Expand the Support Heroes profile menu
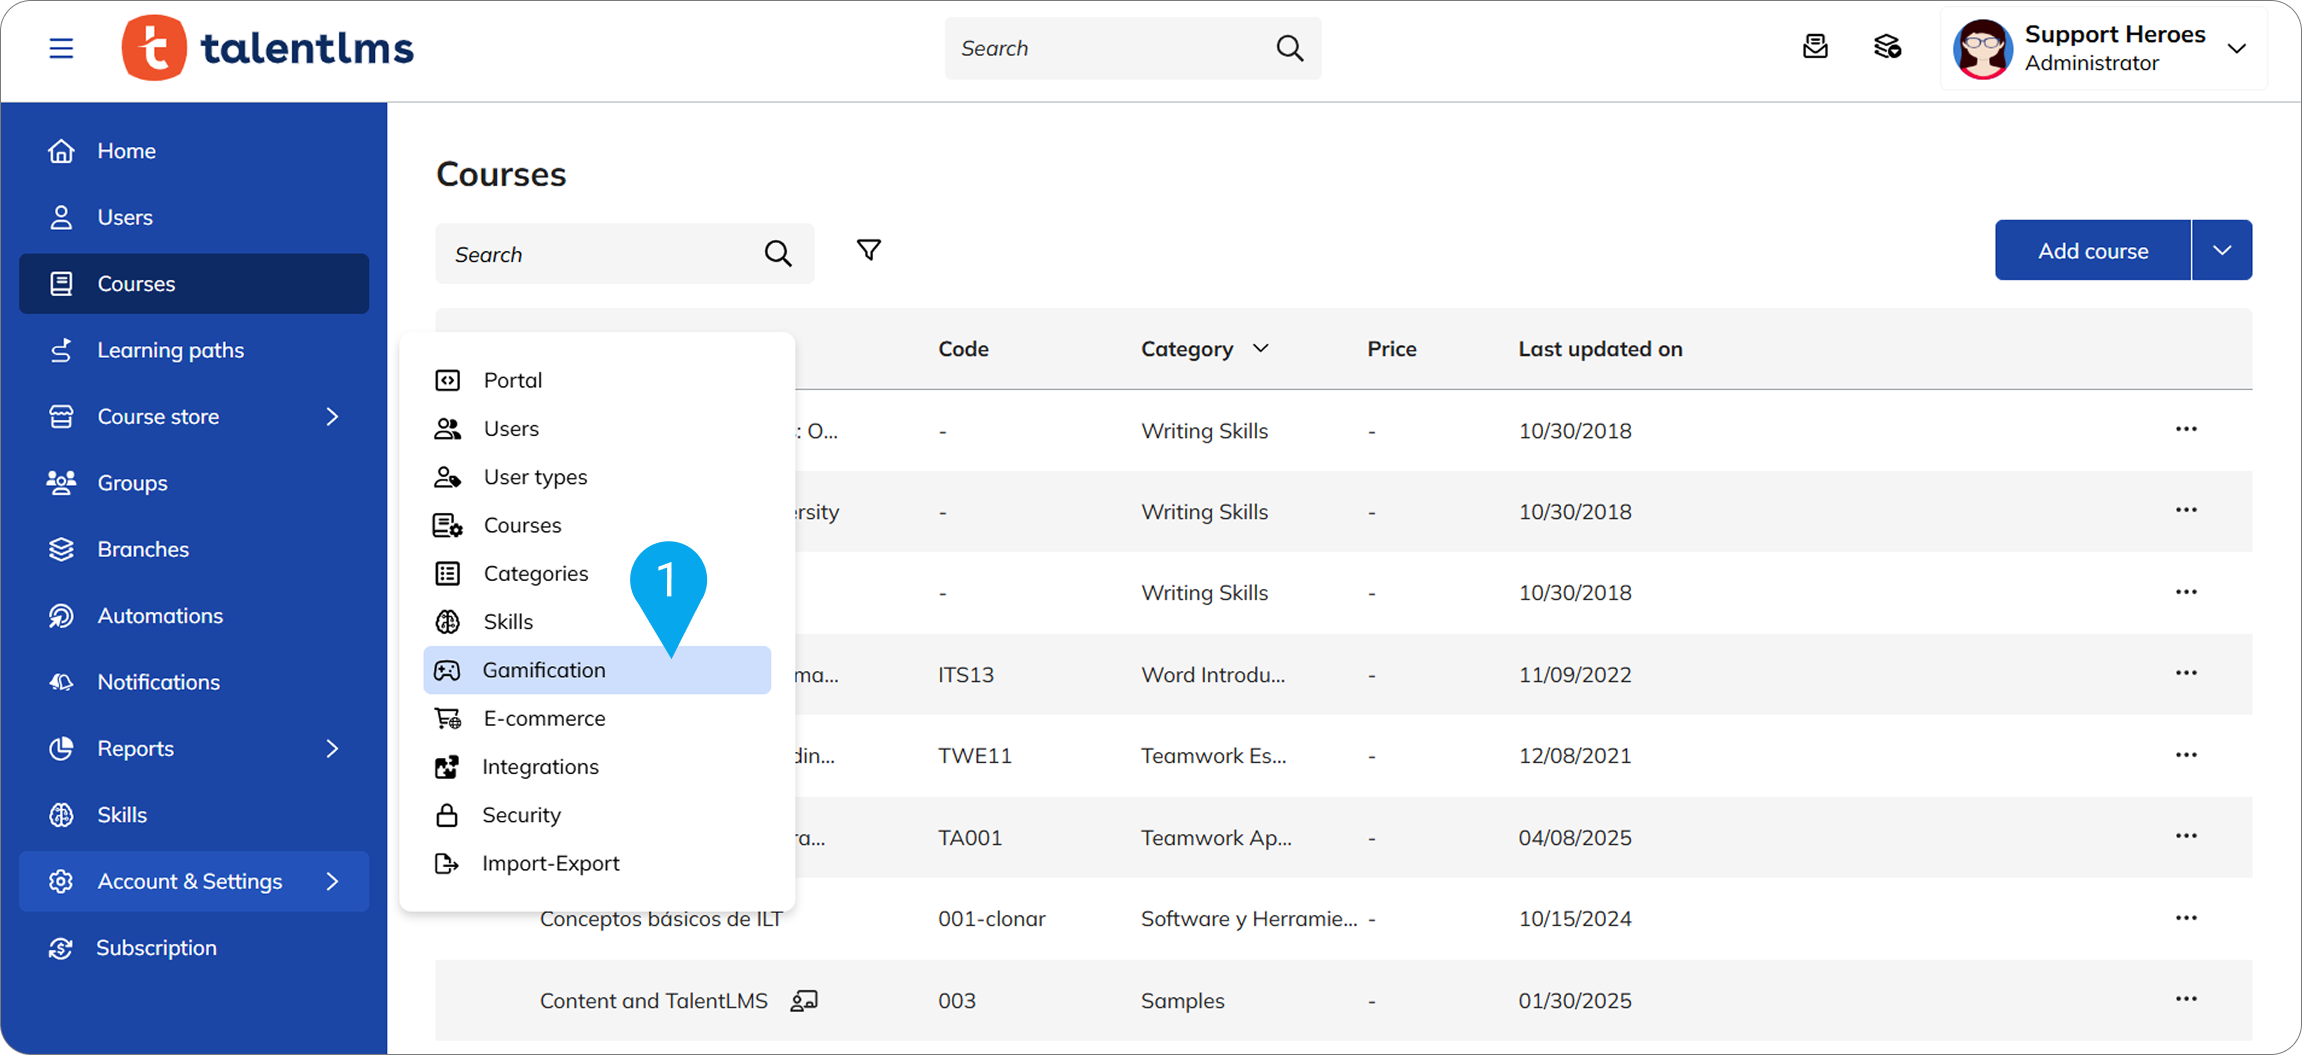This screenshot has width=2302, height=1055. coord(2236,48)
